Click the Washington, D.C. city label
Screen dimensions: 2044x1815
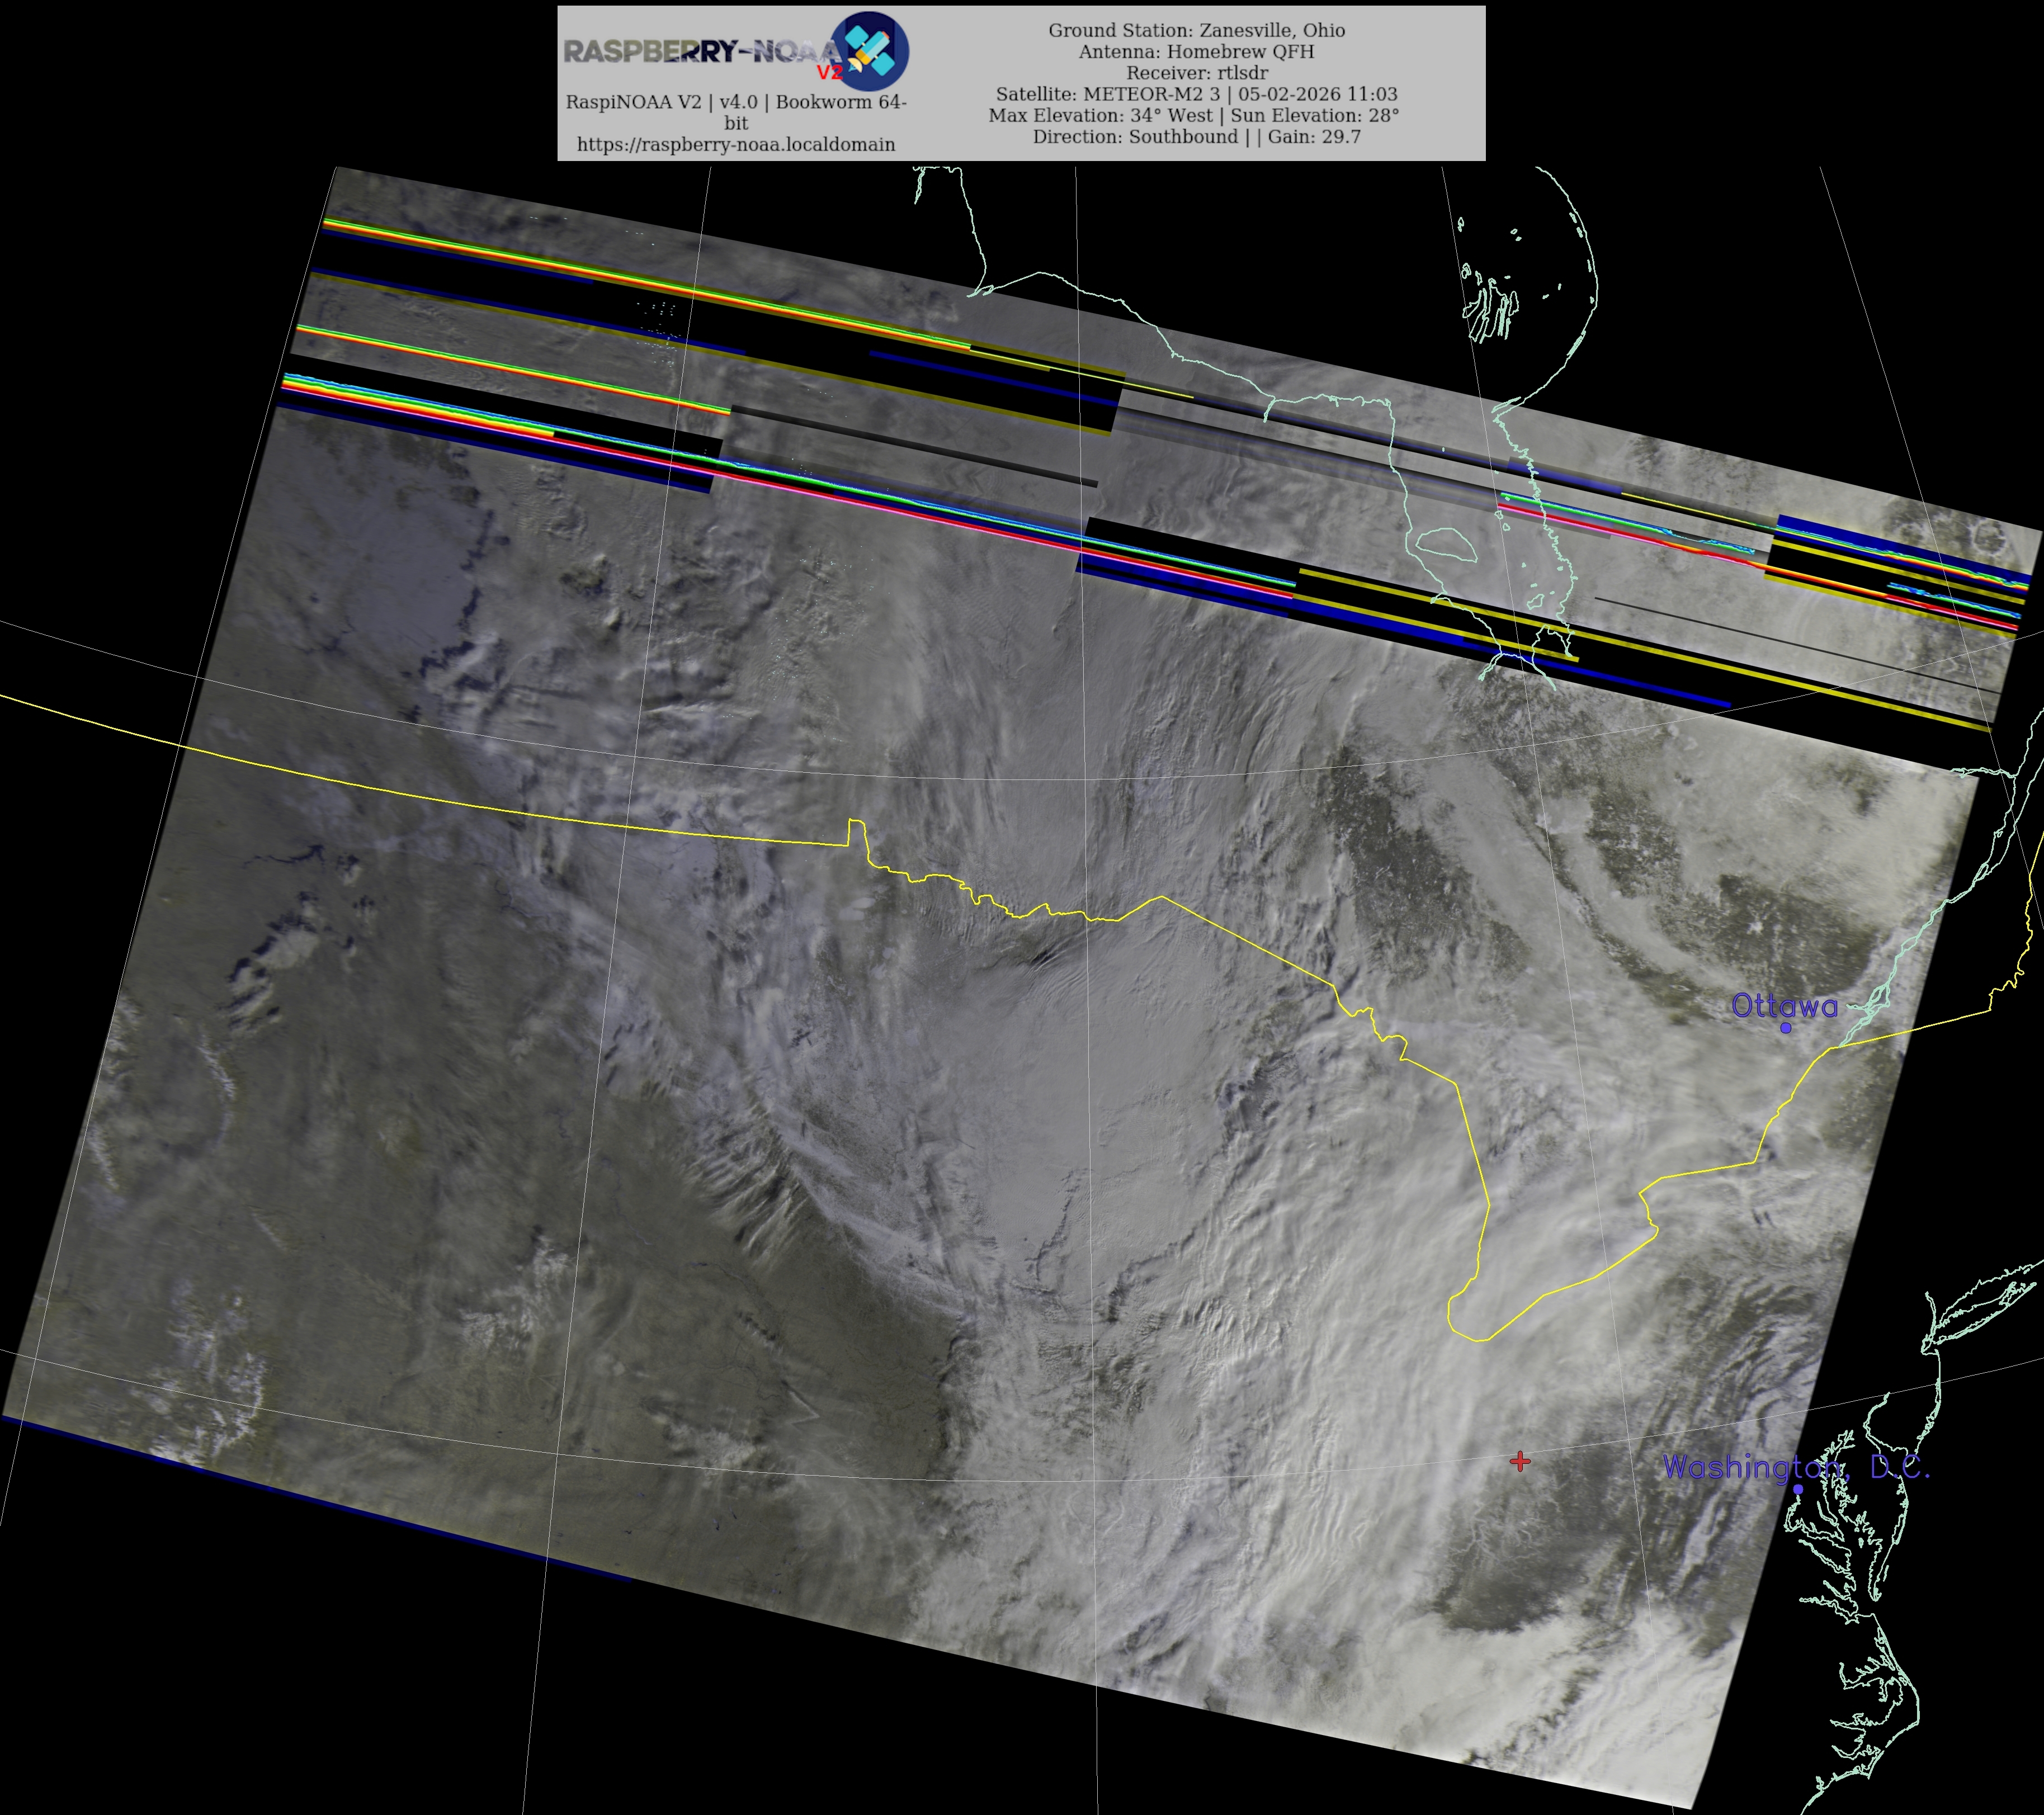pyautogui.click(x=1795, y=1467)
